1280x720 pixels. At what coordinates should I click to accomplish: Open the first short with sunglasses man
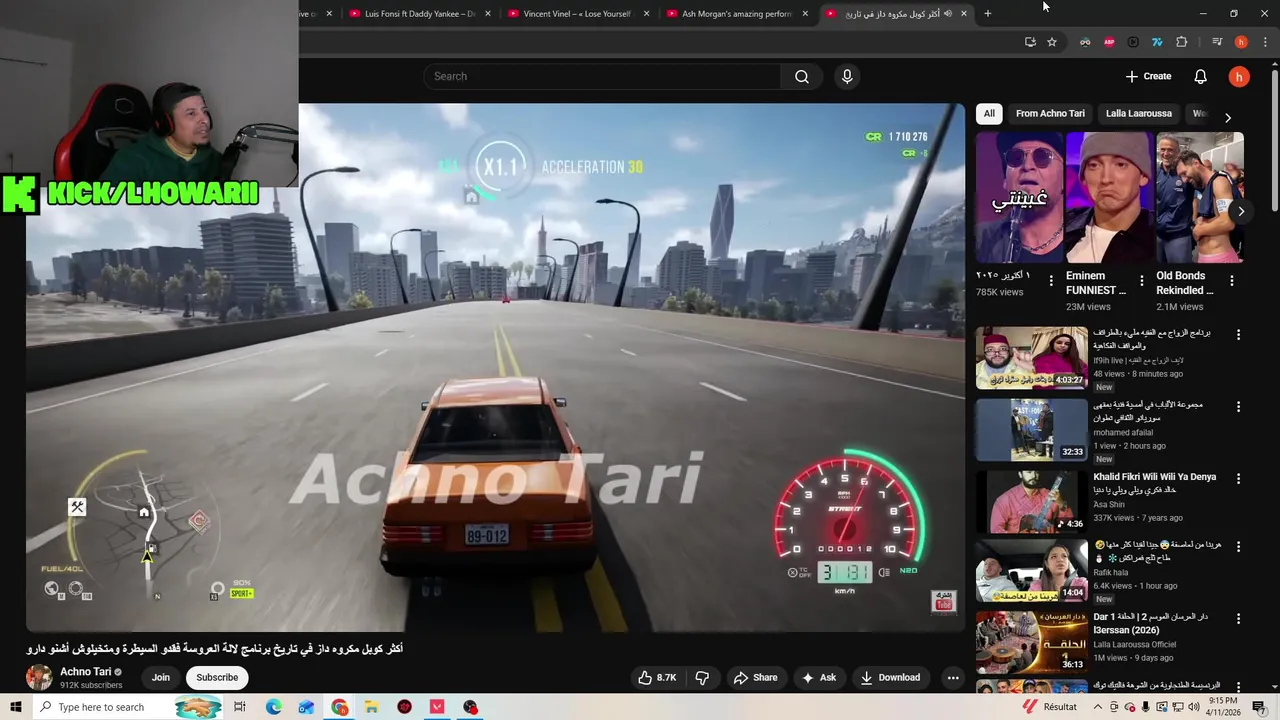coord(1019,197)
